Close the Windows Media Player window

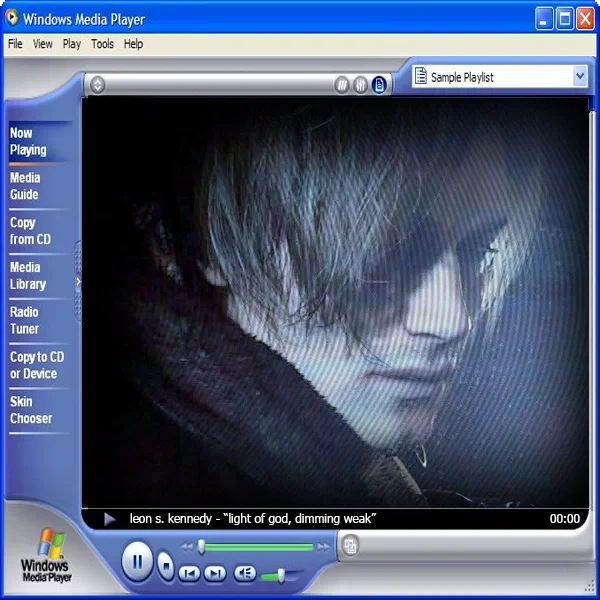[x=585, y=18]
